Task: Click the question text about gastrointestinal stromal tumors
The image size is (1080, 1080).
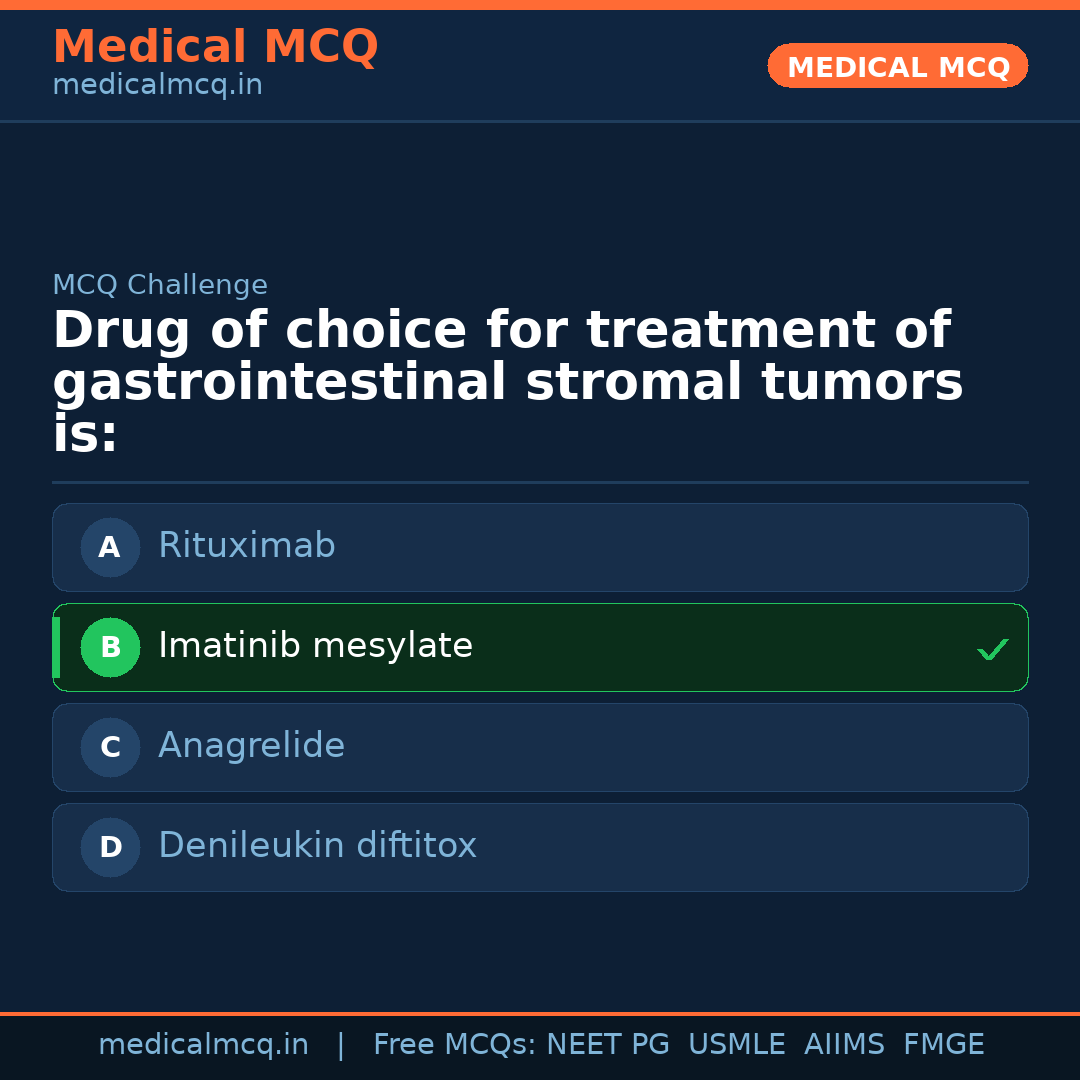Action: pos(507,383)
